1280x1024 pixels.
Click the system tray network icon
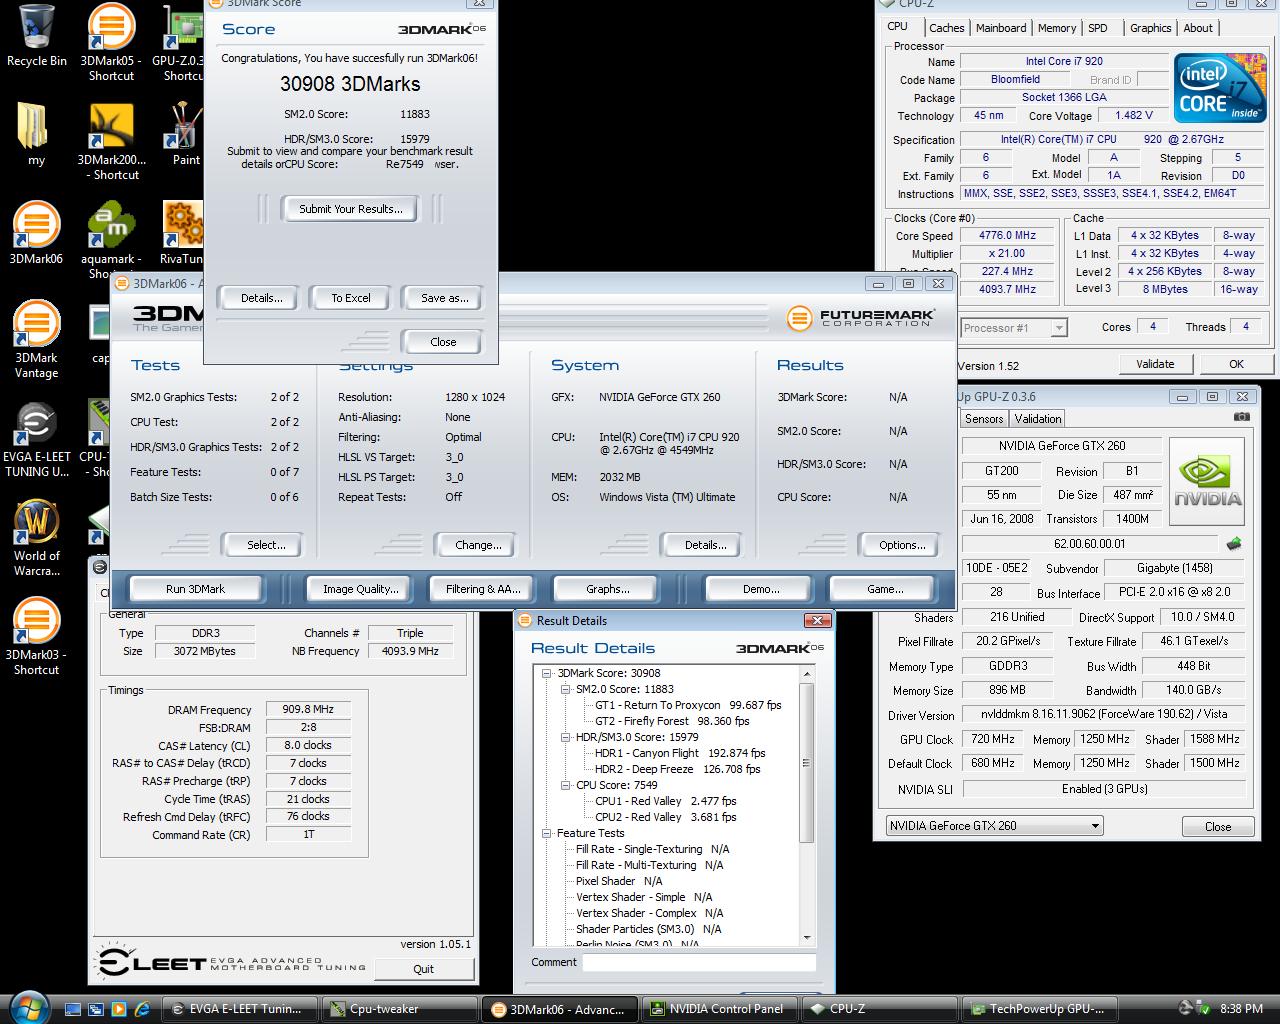coord(1201,1009)
